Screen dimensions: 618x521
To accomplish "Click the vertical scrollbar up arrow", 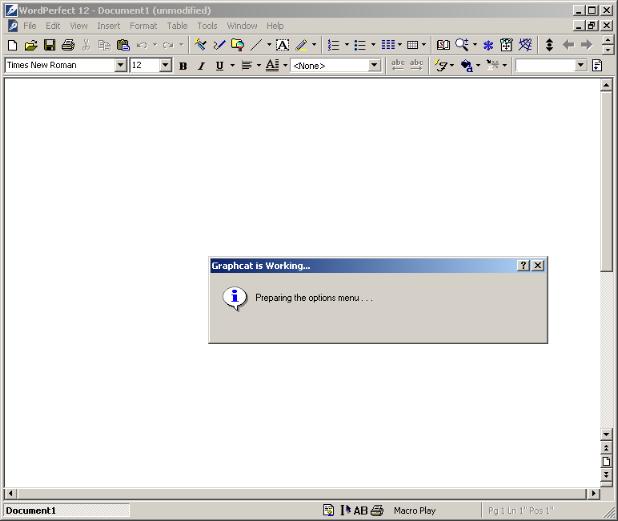I will point(606,85).
